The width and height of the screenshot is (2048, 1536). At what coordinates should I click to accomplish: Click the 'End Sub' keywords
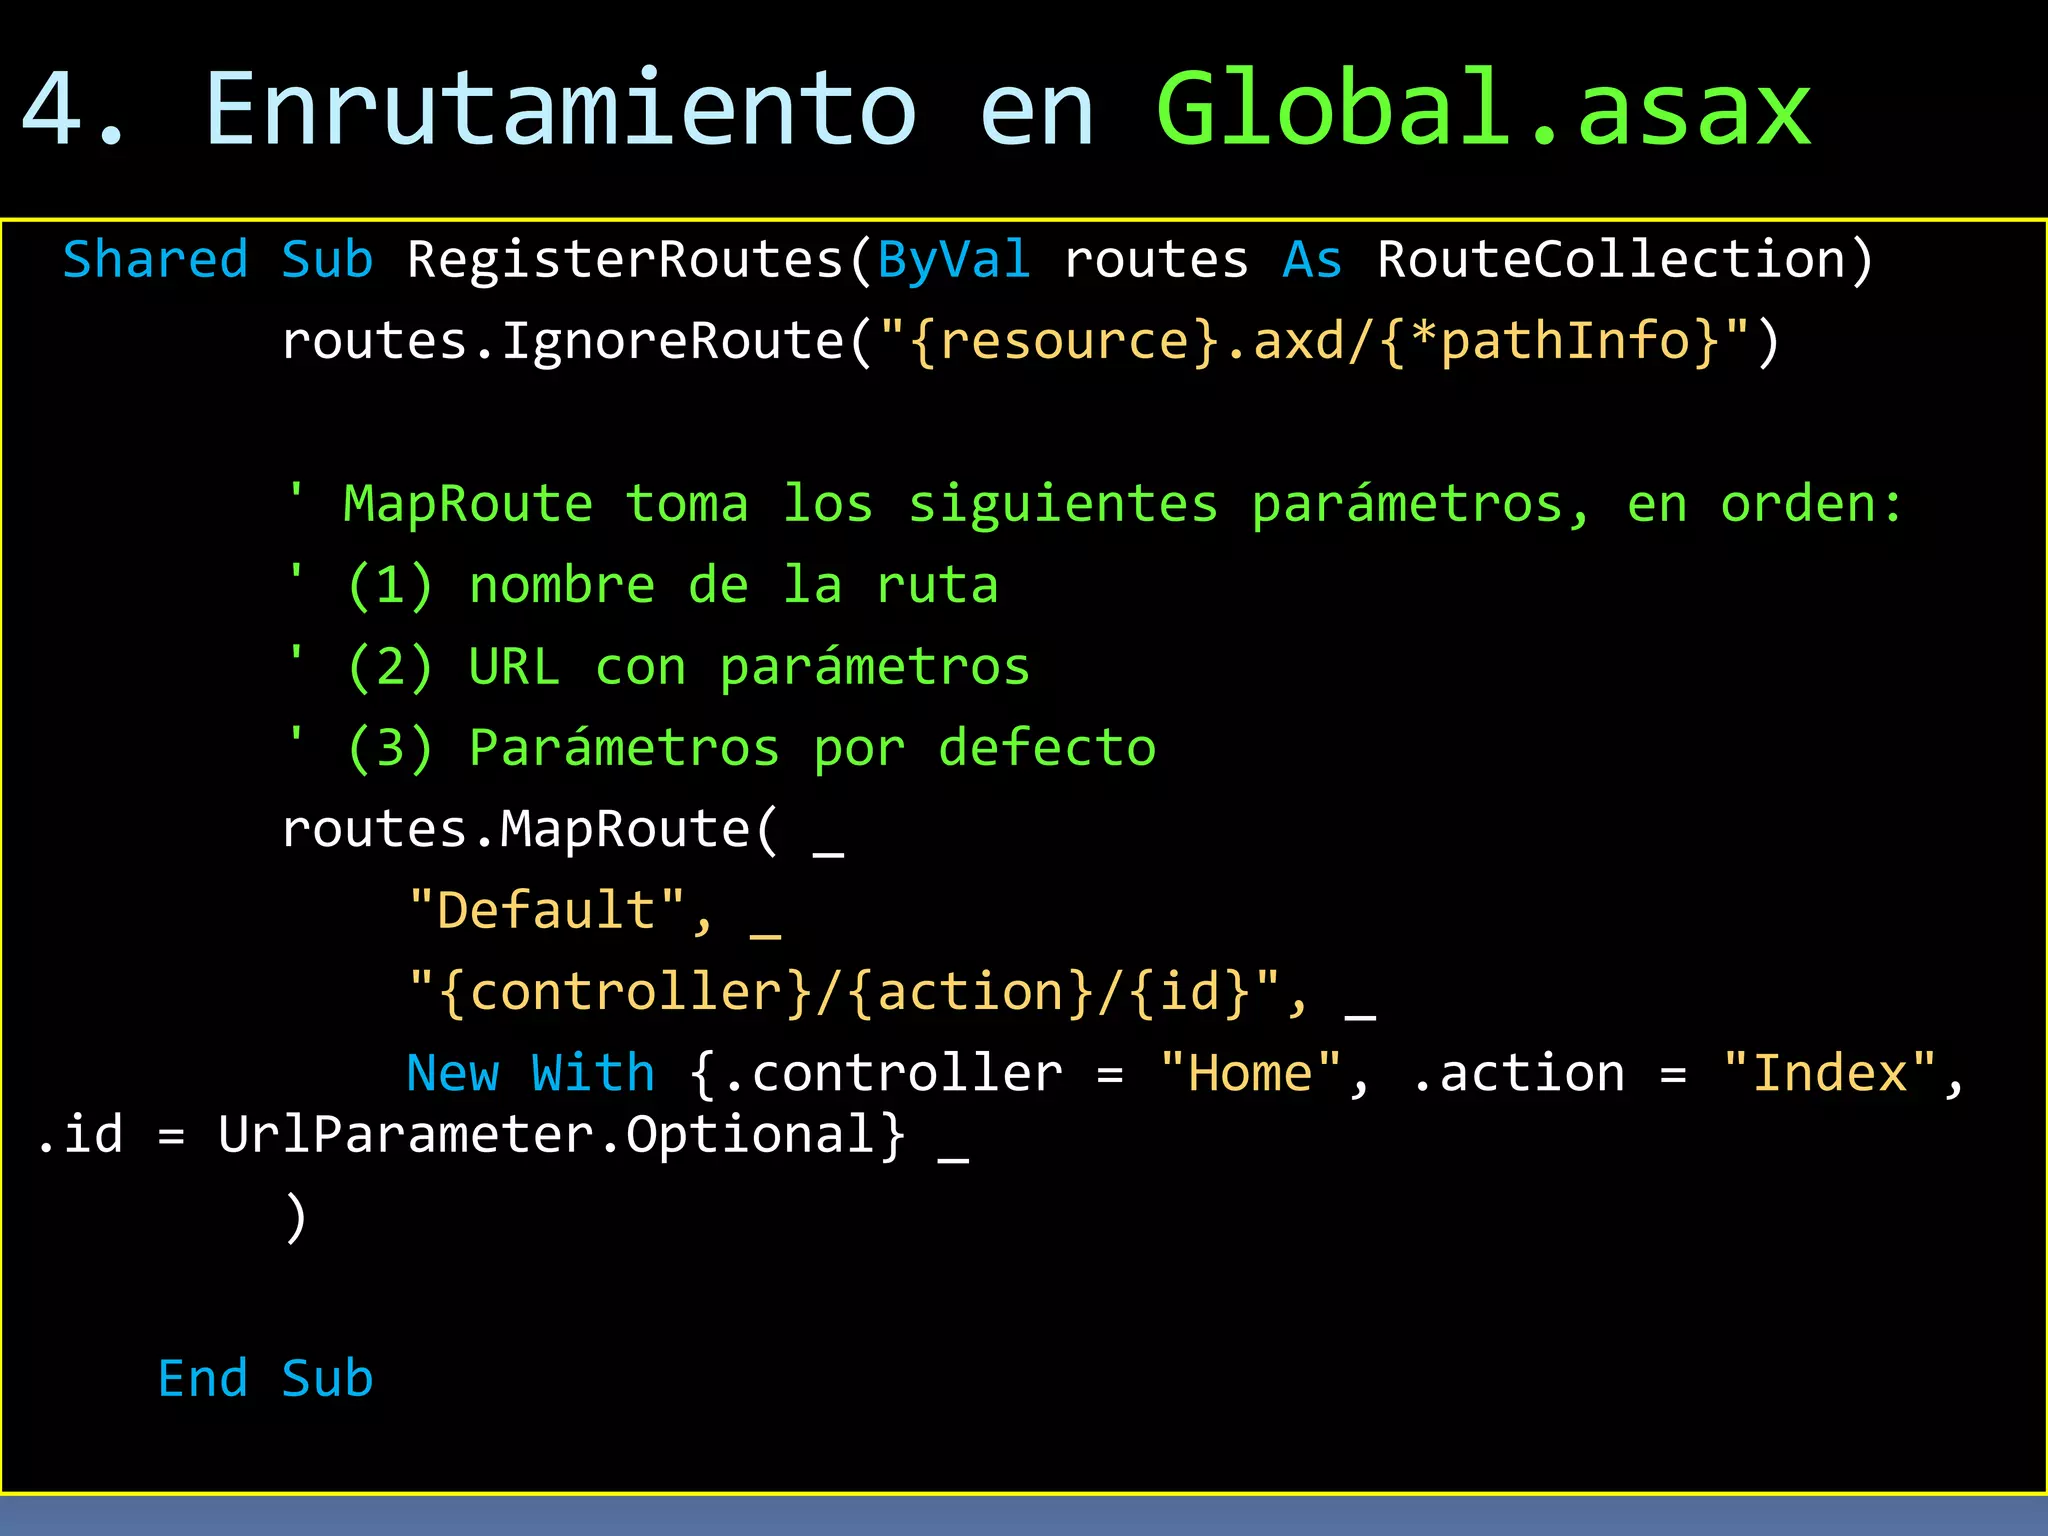tap(266, 1379)
